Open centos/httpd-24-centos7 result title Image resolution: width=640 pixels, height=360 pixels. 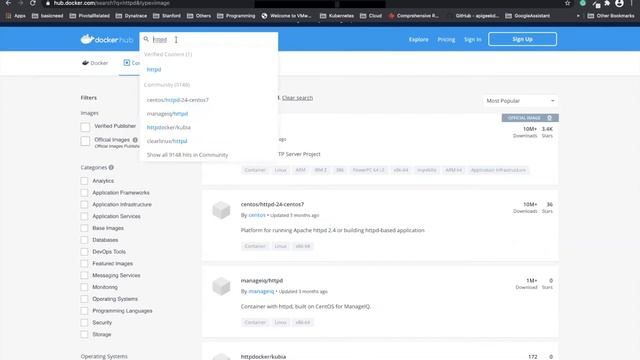tap(272, 204)
